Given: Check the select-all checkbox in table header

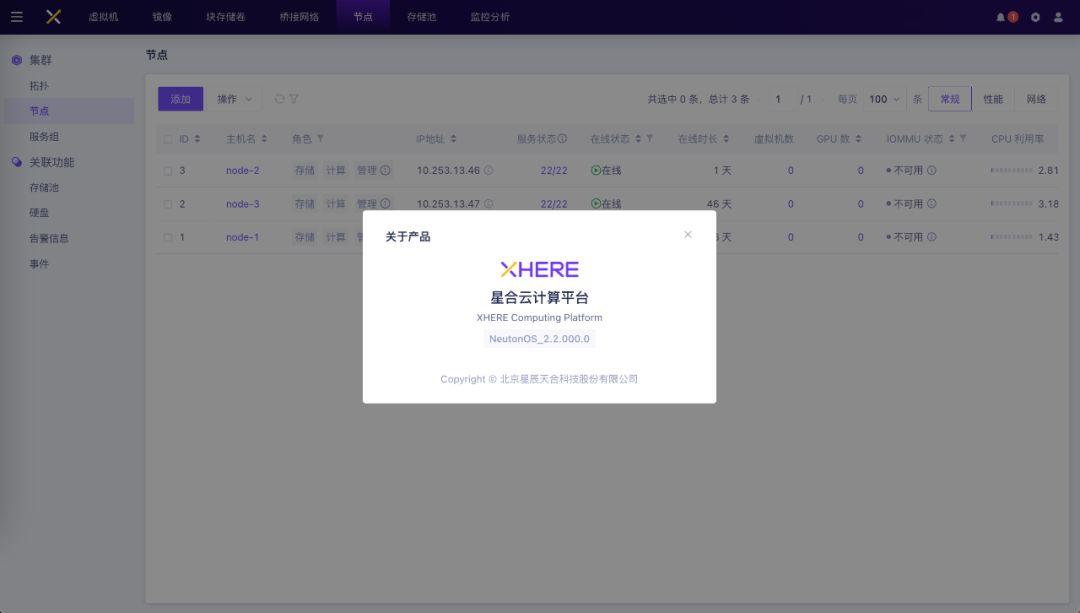Looking at the screenshot, I should pyautogui.click(x=167, y=138).
